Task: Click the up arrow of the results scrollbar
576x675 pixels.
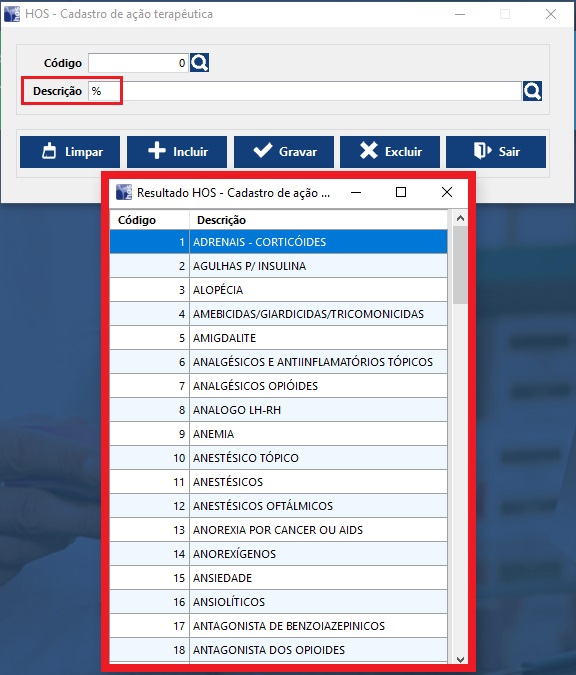Action: tap(460, 218)
